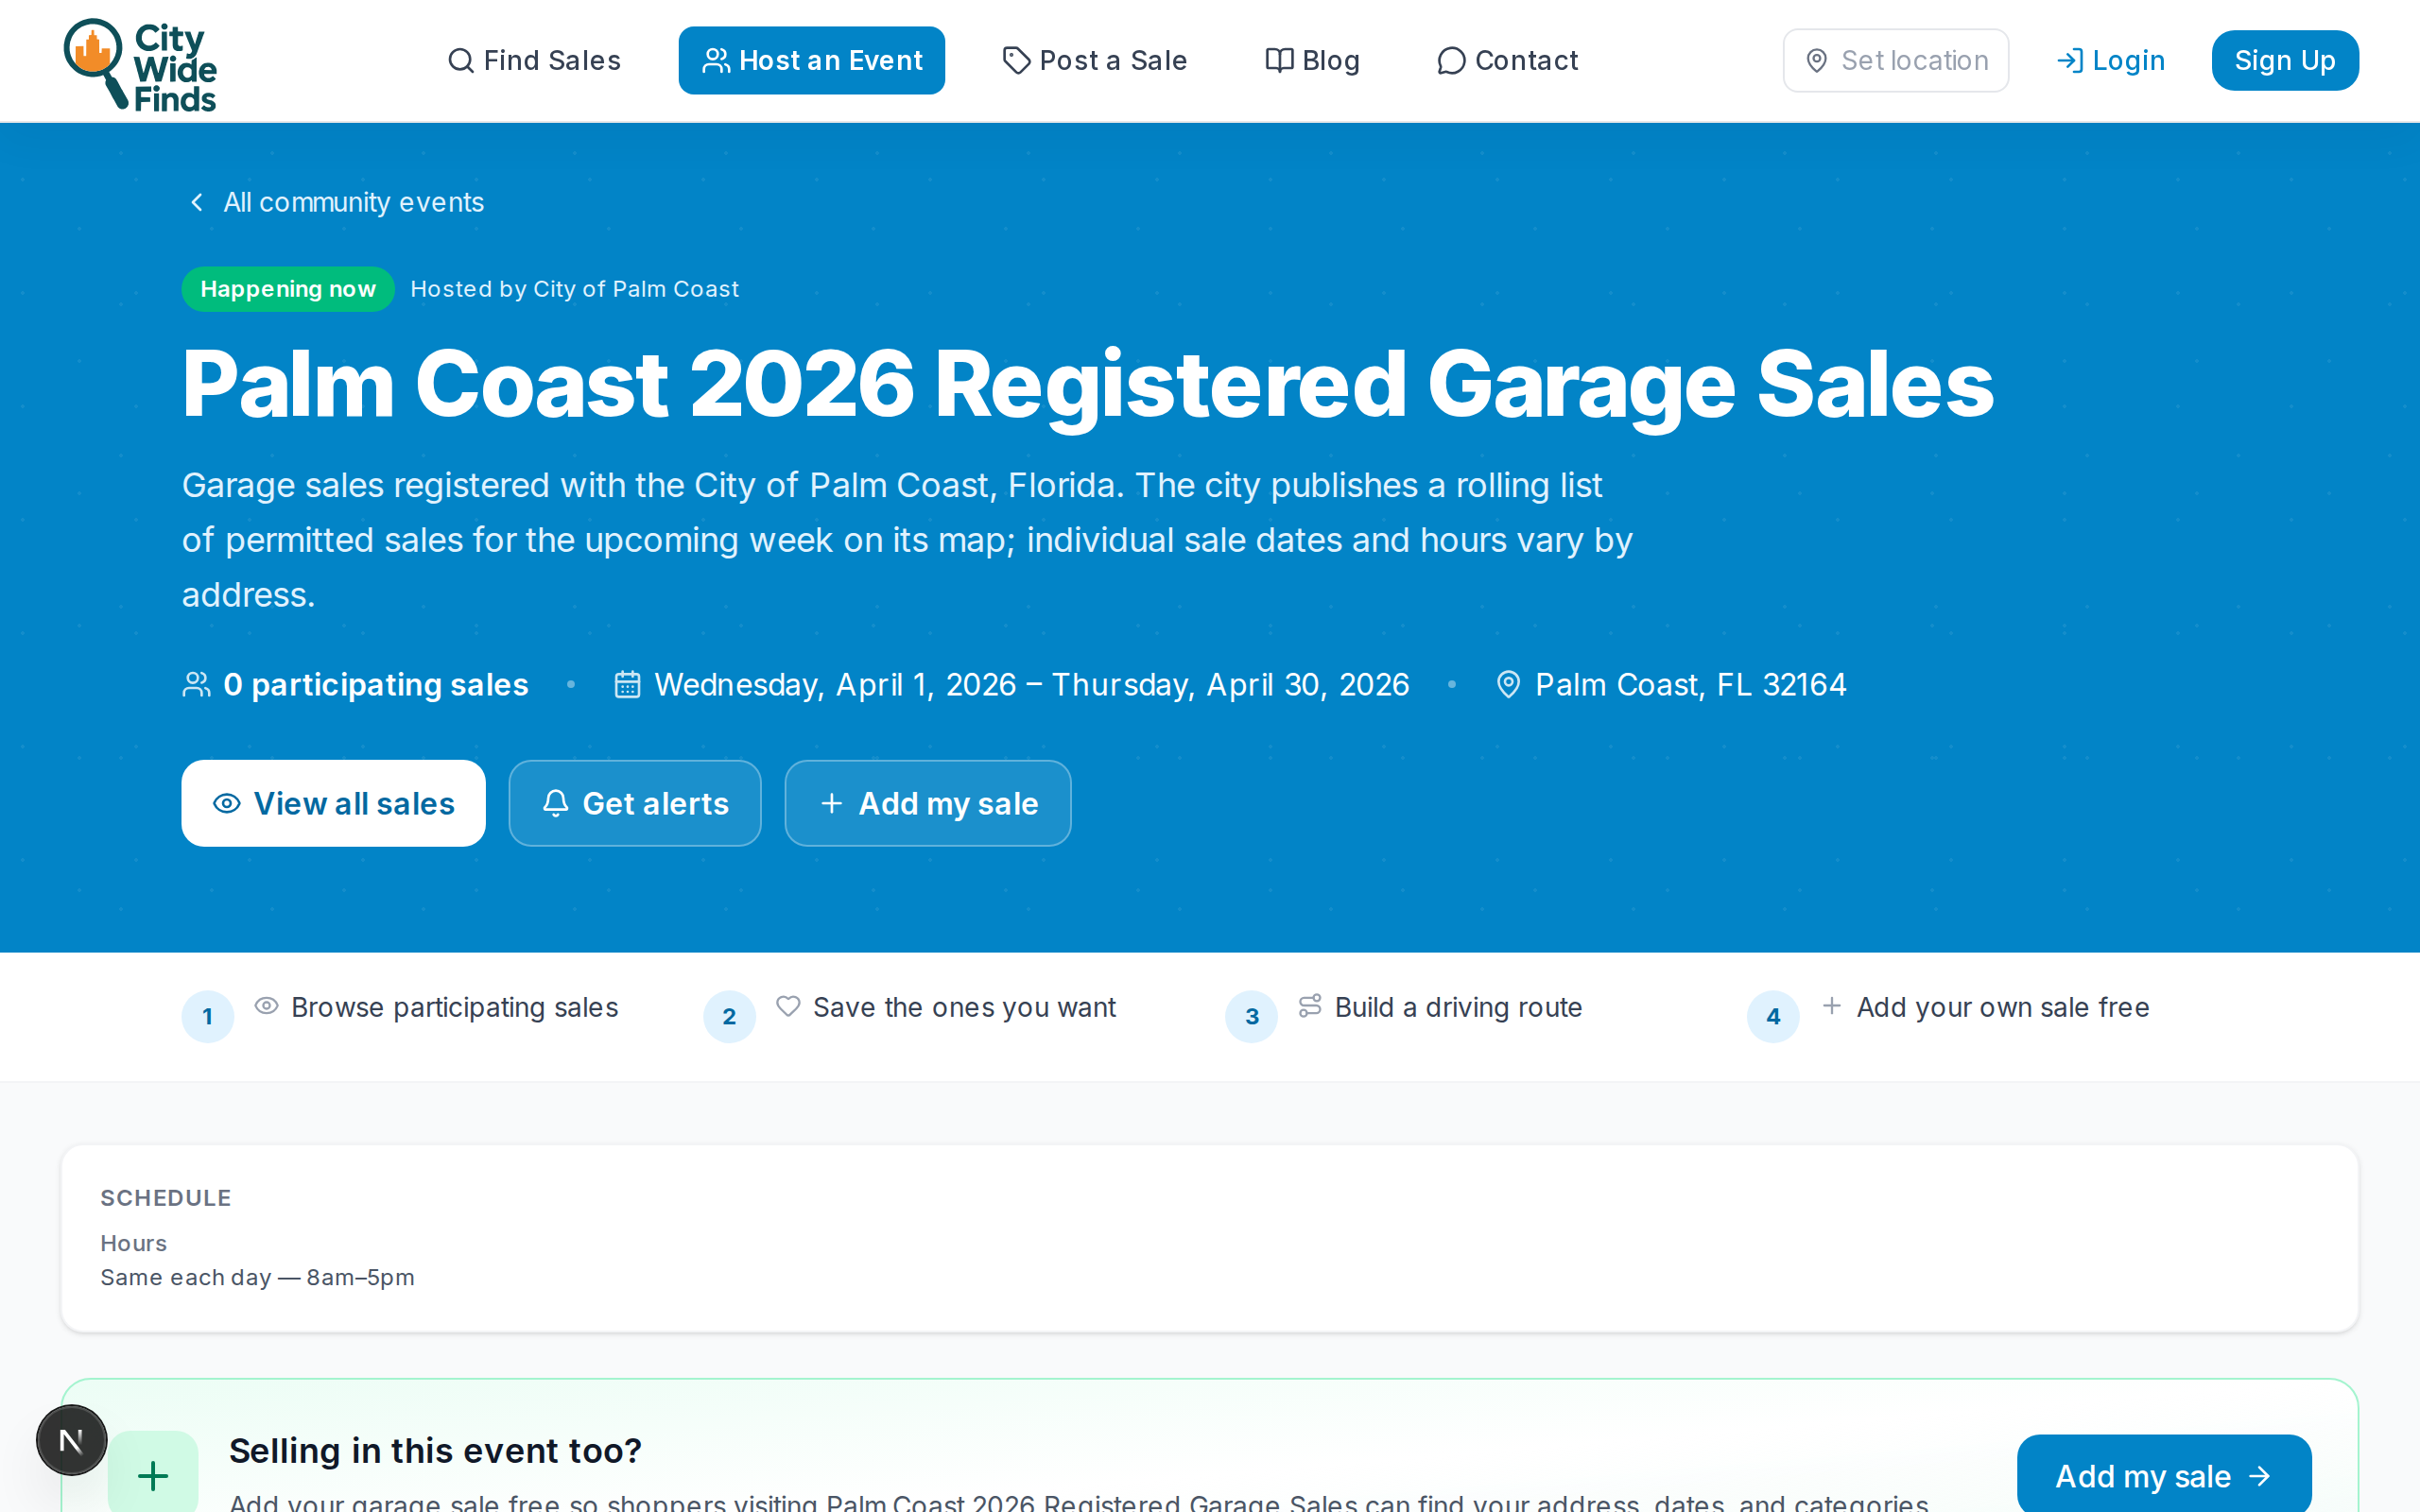Click the login arrow icon

click(2070, 60)
